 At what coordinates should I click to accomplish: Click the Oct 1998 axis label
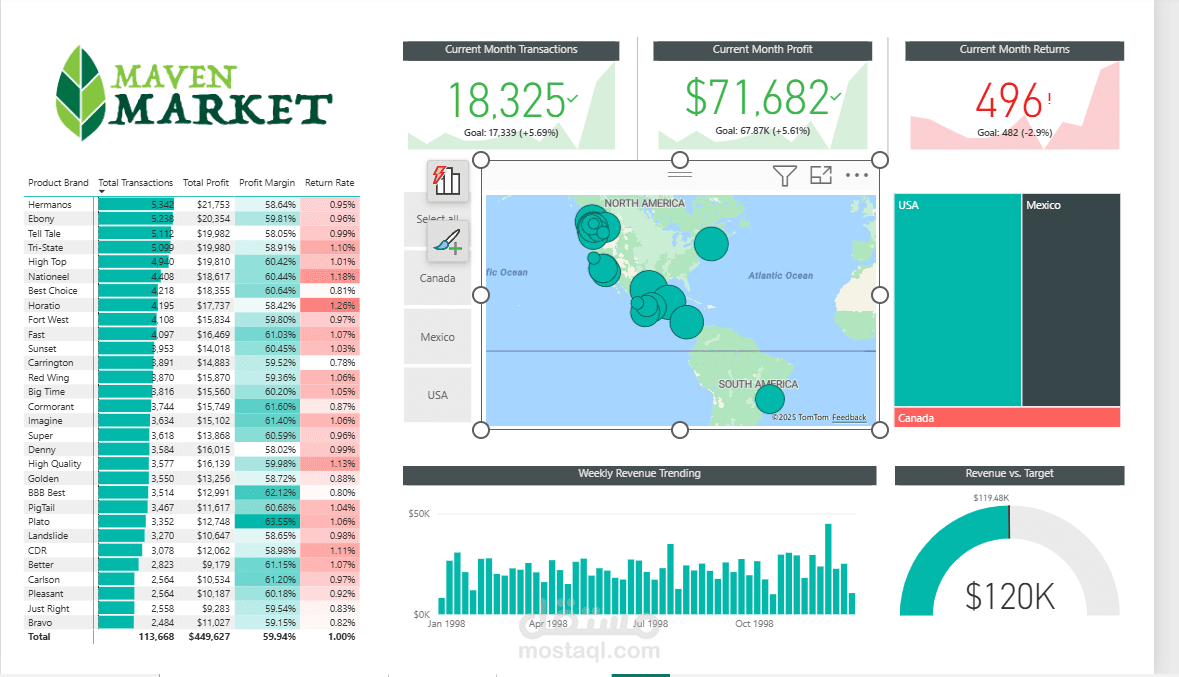point(754,624)
